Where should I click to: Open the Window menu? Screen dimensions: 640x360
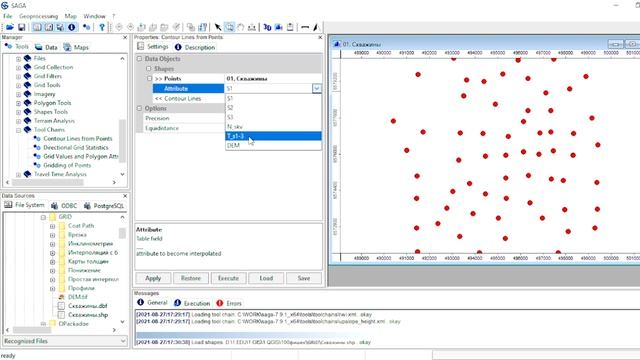[x=94, y=16]
